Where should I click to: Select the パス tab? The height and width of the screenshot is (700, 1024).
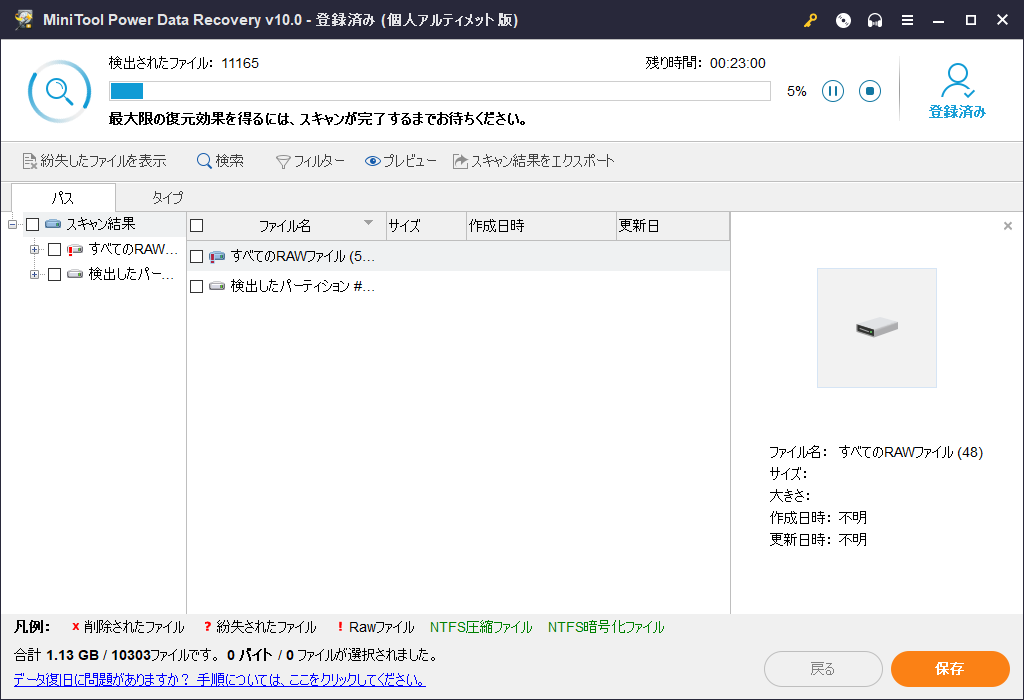63,198
